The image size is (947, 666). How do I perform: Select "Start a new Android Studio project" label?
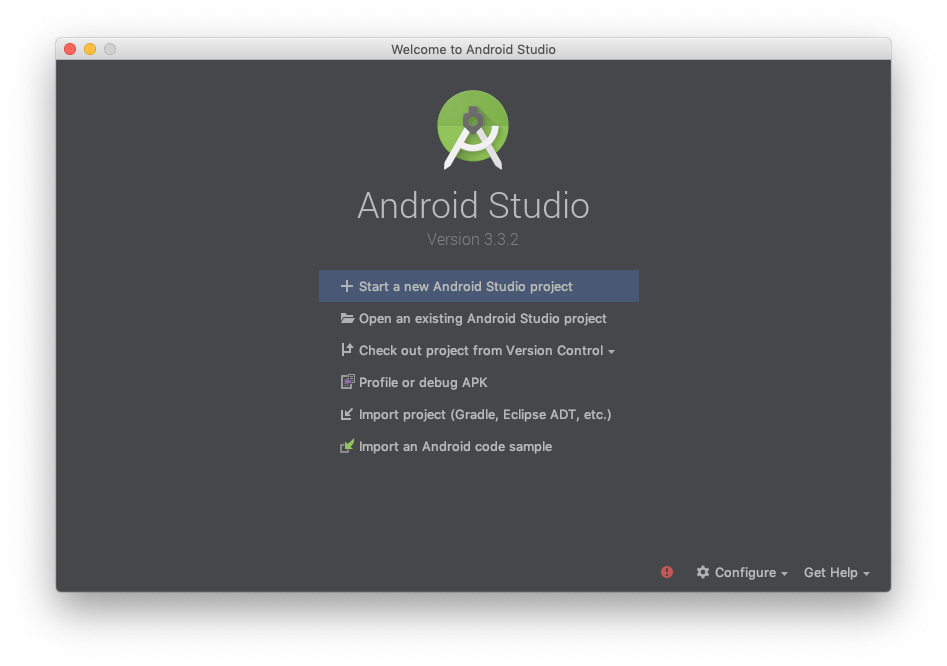click(x=465, y=286)
